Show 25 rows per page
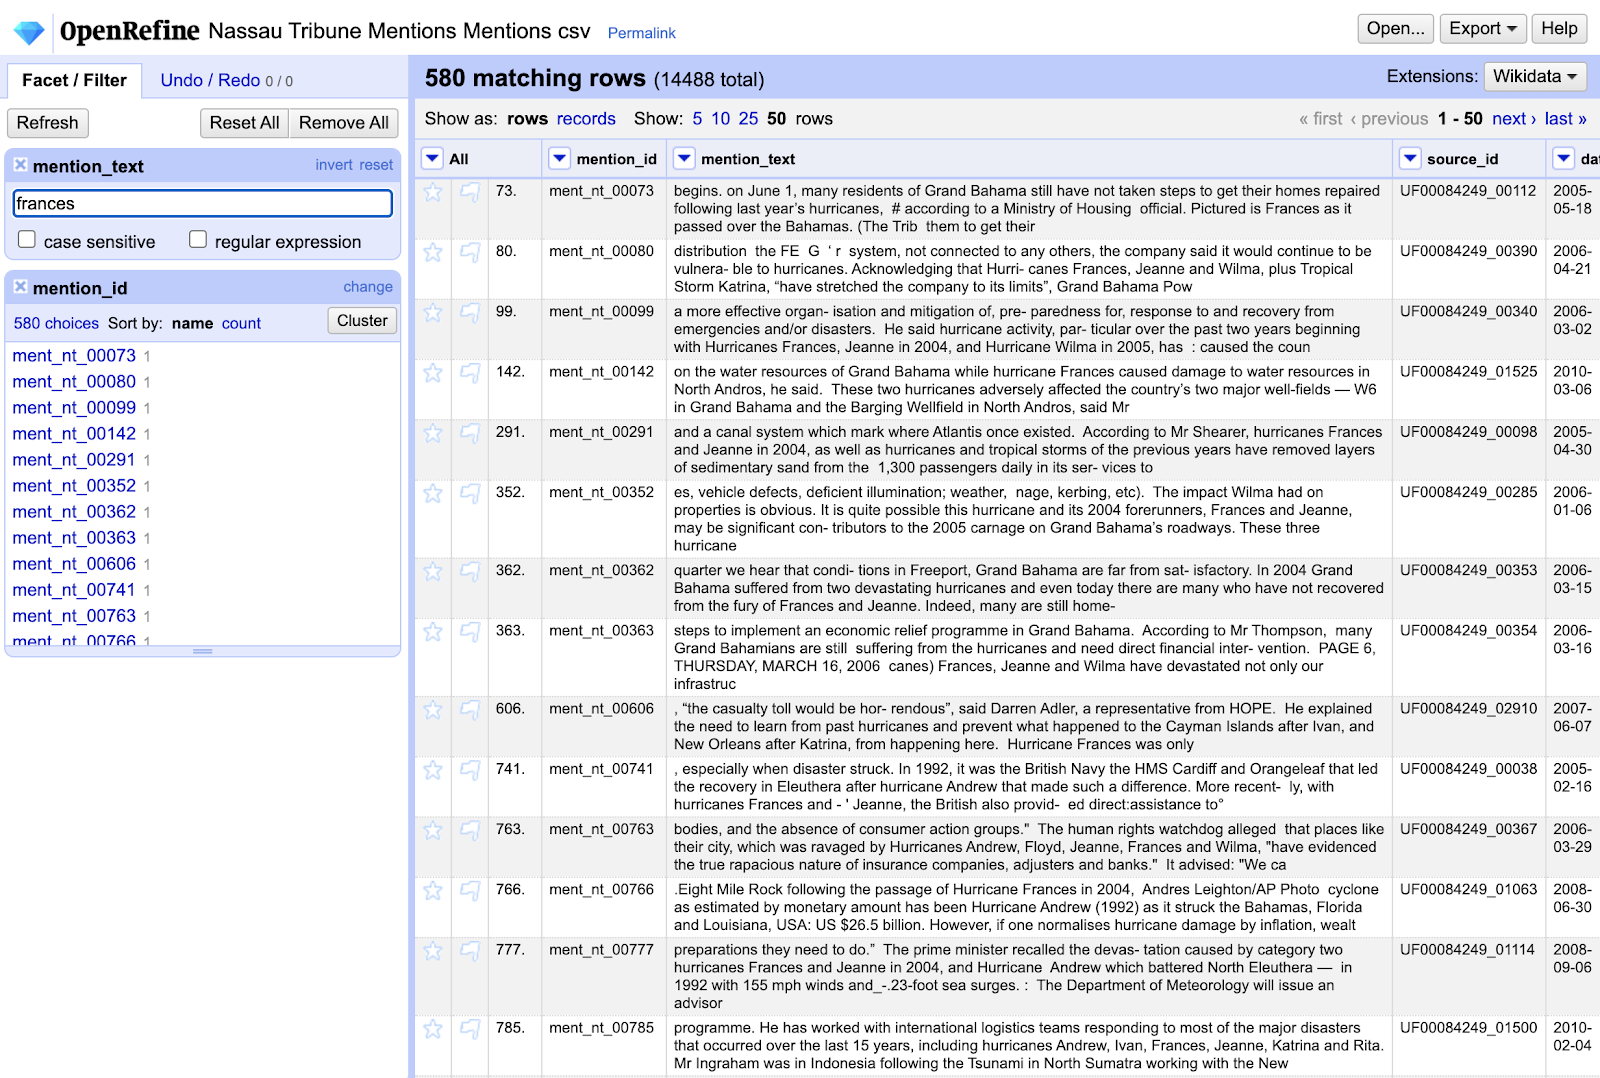The image size is (1600, 1078). (x=749, y=119)
